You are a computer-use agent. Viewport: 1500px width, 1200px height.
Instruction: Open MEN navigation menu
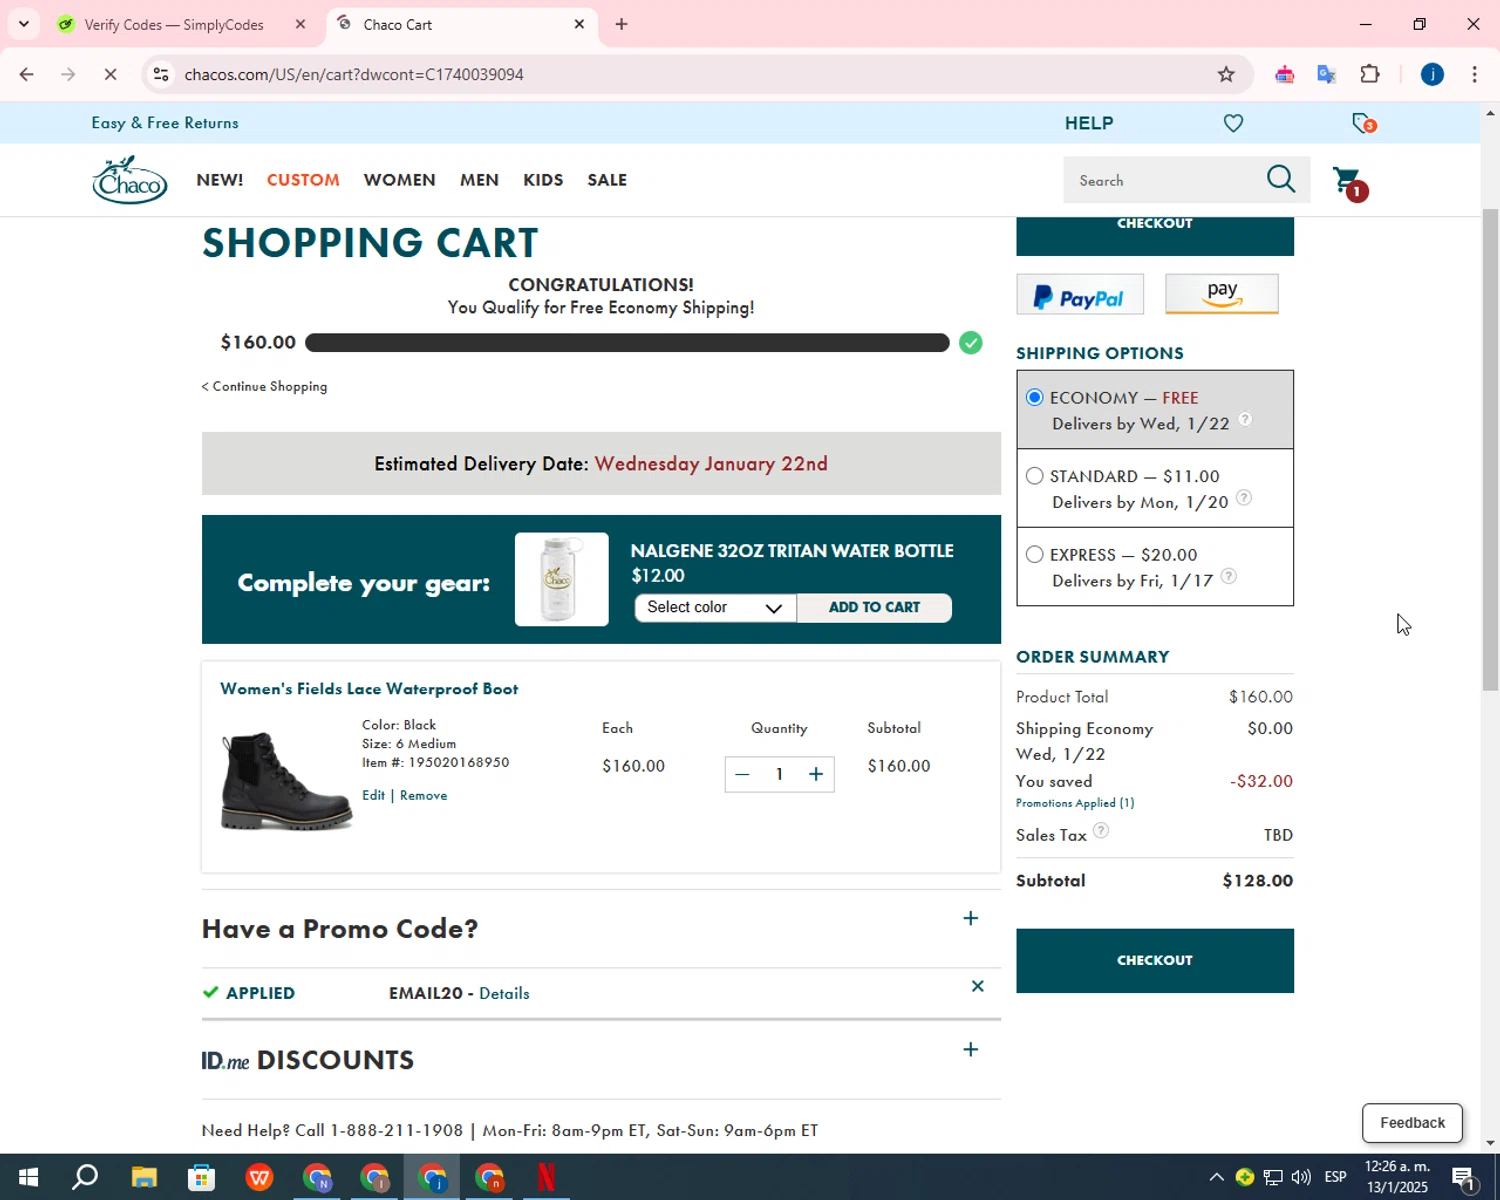click(479, 180)
